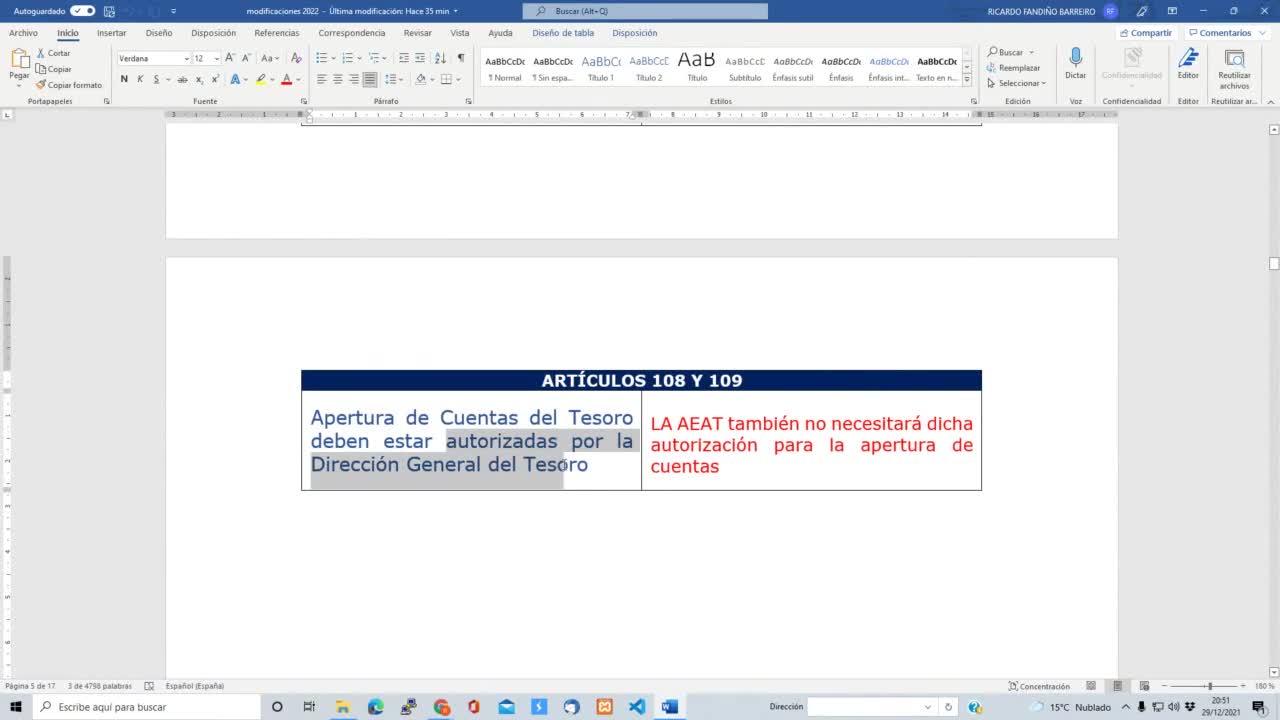Open Visual Studio Code from taskbar
The height and width of the screenshot is (720, 1280).
(637, 707)
